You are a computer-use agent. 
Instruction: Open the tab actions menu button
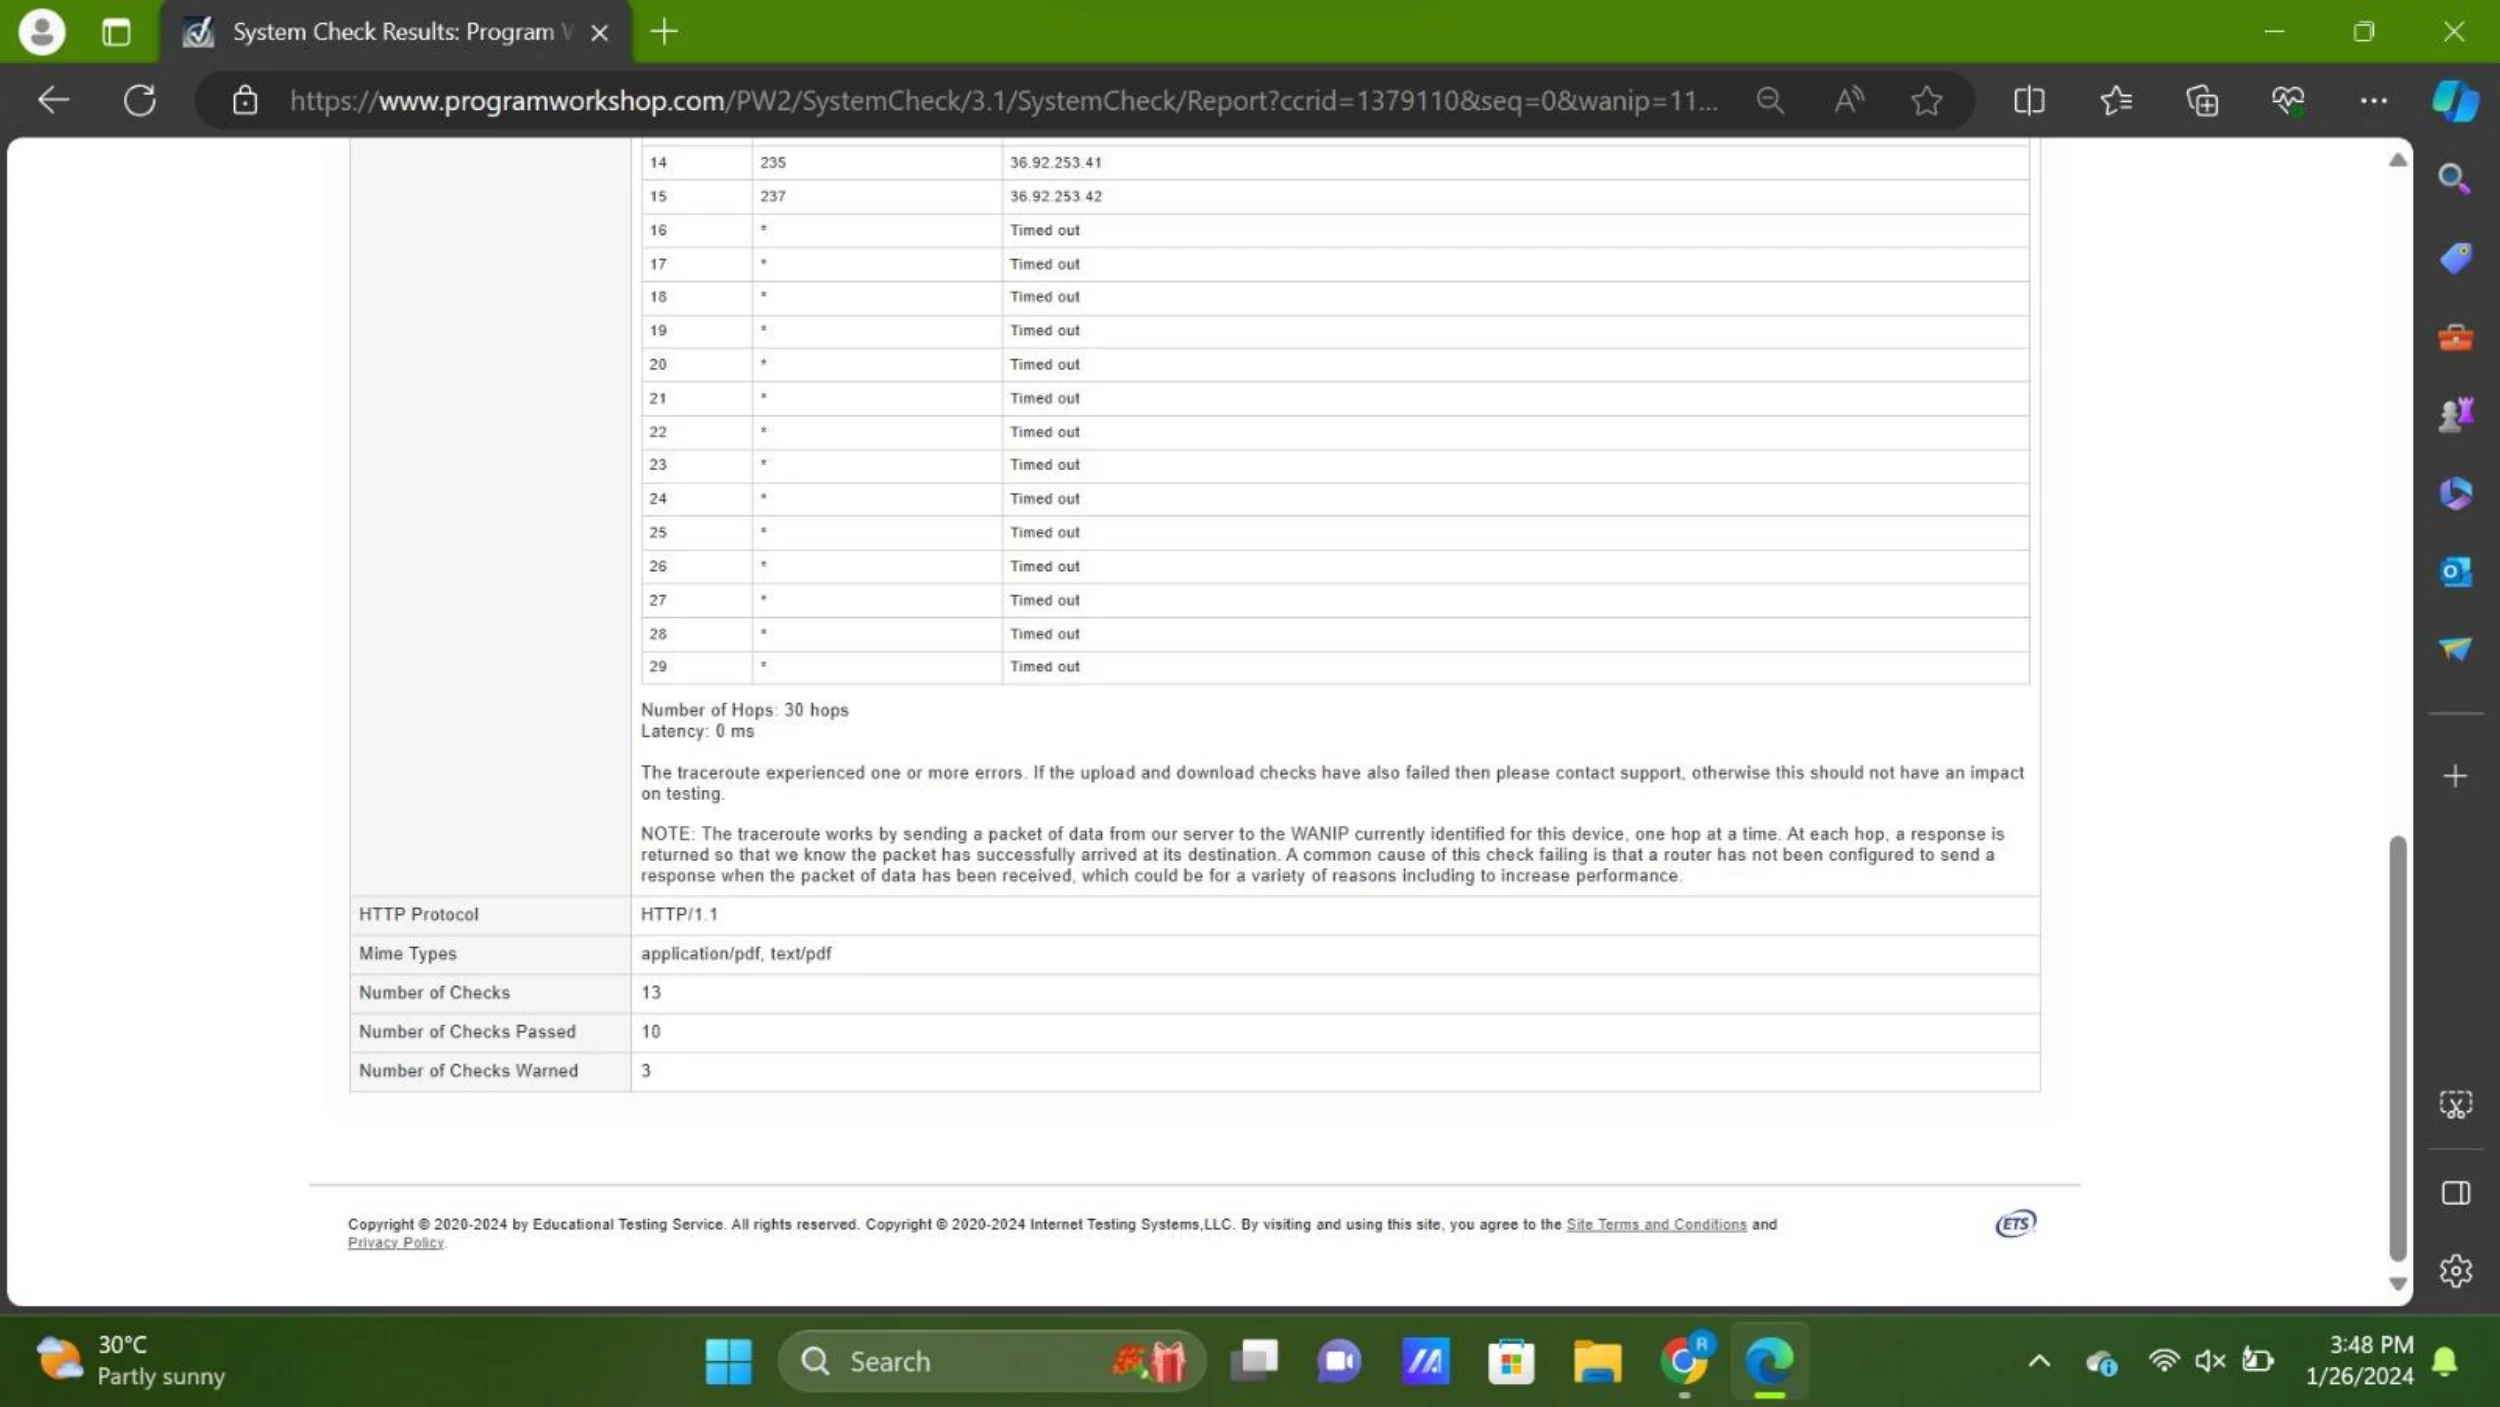tap(116, 32)
